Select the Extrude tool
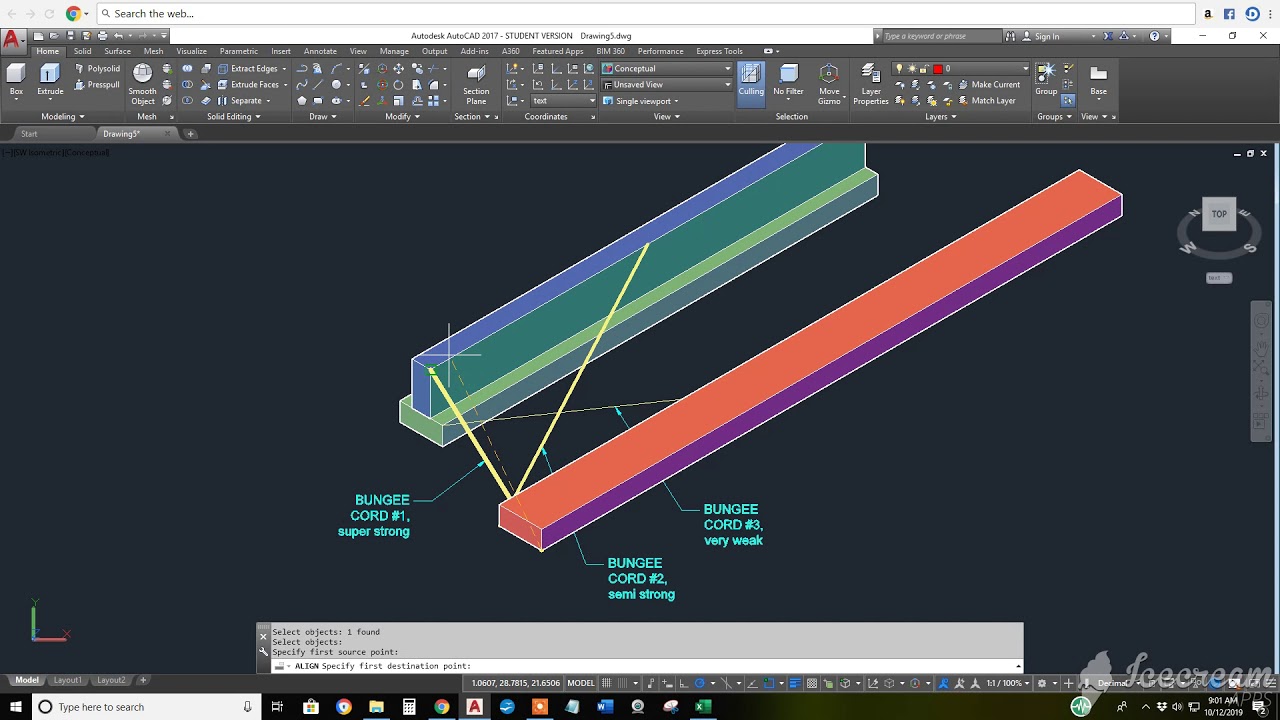Image resolution: width=1280 pixels, height=720 pixels. point(50,80)
